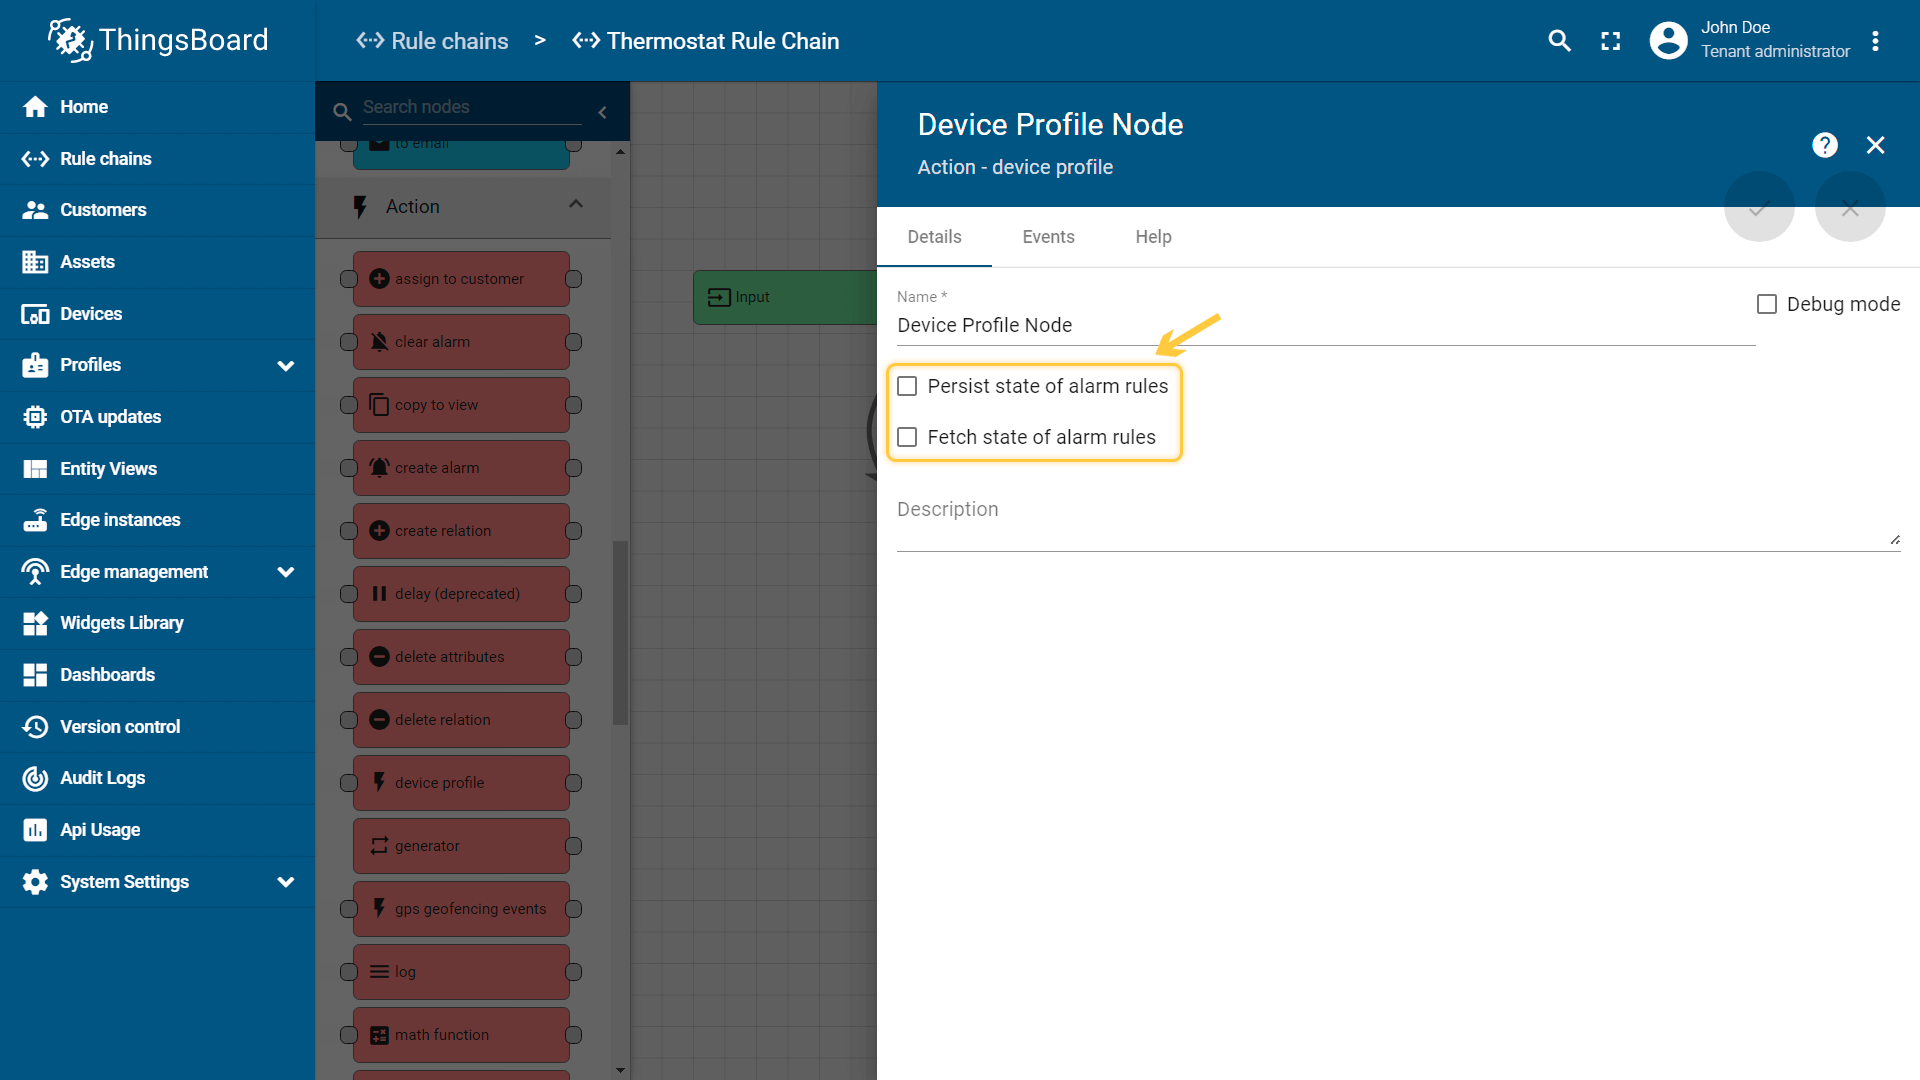This screenshot has height=1080, width=1920.
Task: Select the gps geofencing events node
Action: point(461,909)
